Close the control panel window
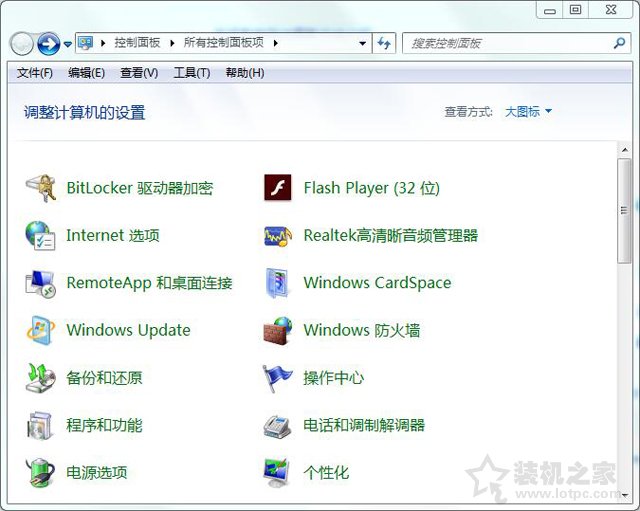 611,10
